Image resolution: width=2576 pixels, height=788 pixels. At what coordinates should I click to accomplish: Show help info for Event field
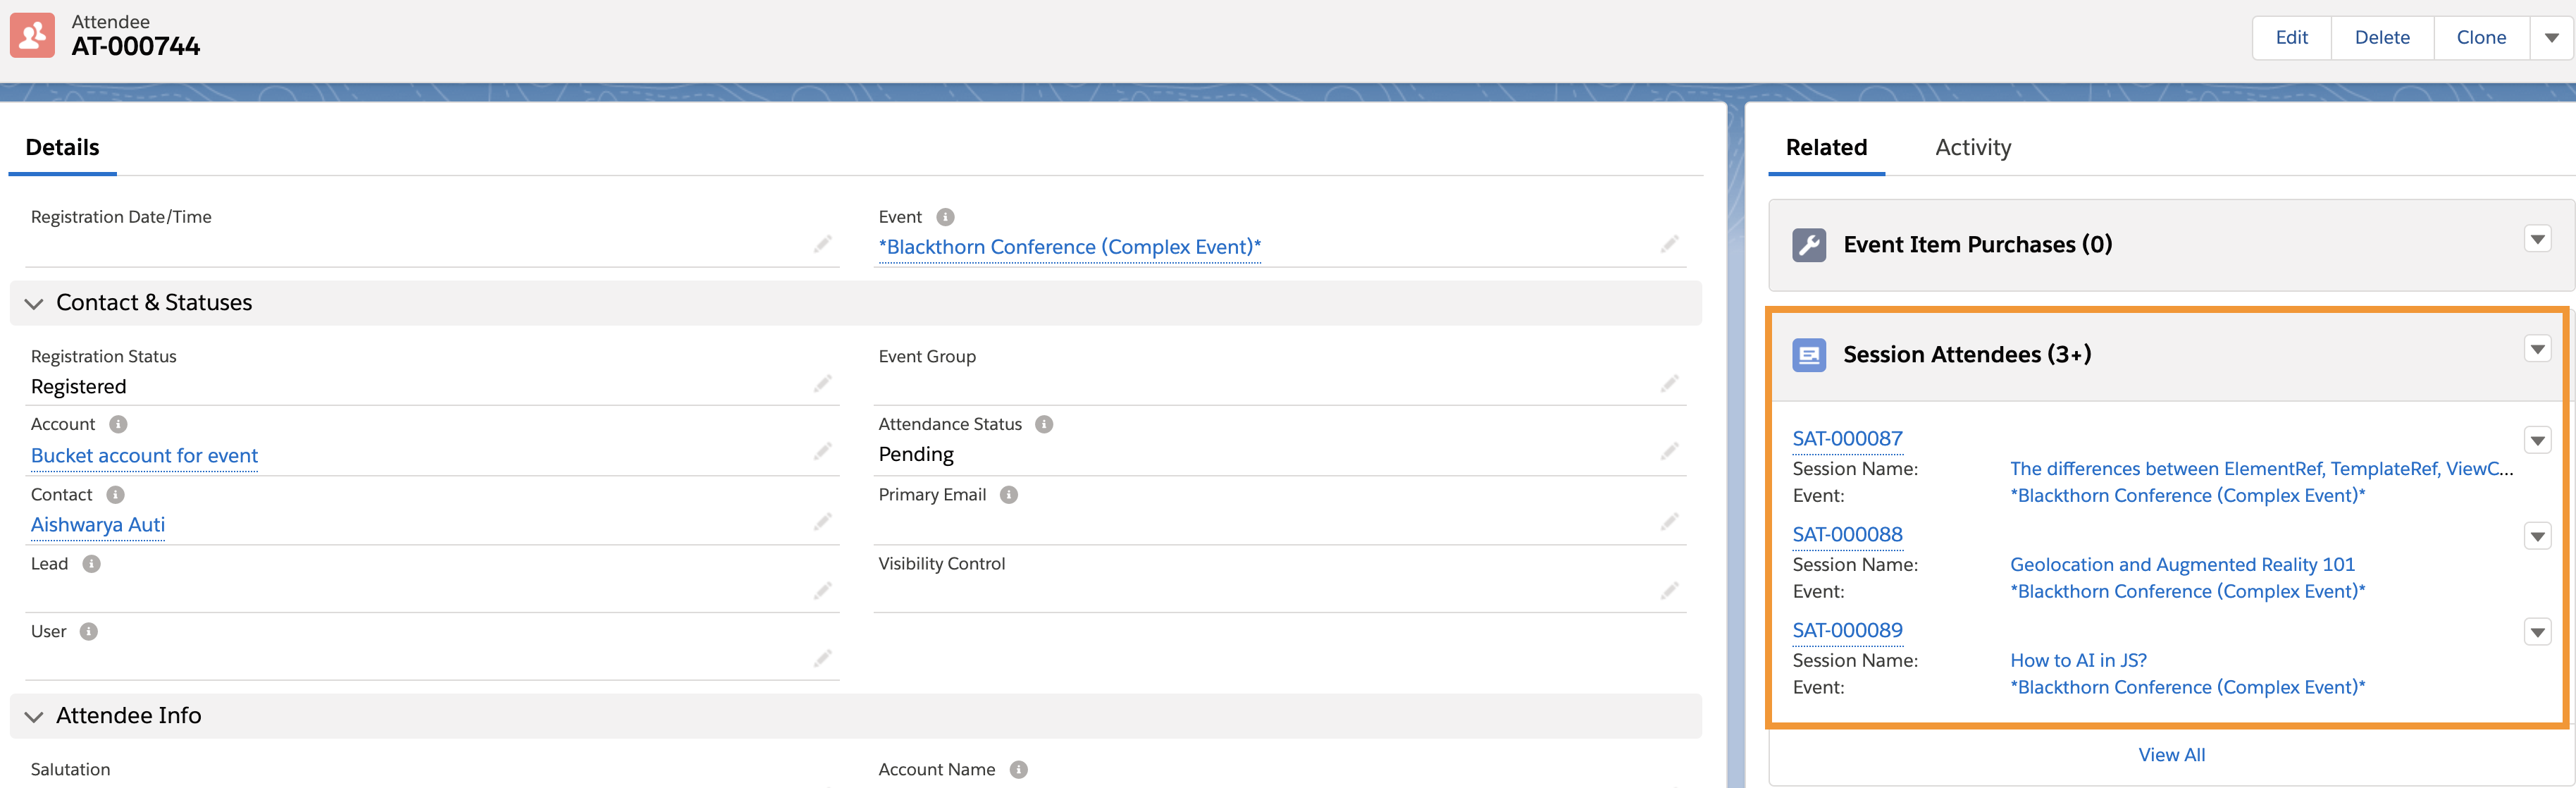945,217
